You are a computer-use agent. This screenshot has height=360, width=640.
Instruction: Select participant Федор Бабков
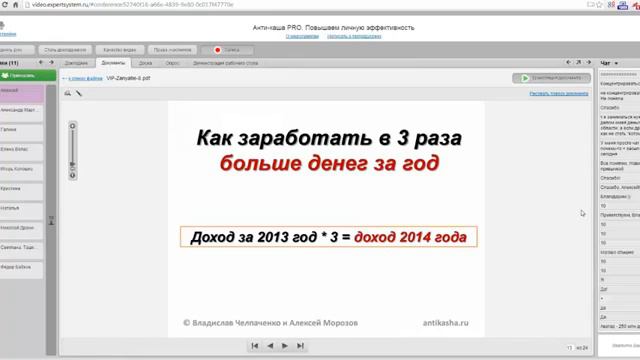(22, 270)
